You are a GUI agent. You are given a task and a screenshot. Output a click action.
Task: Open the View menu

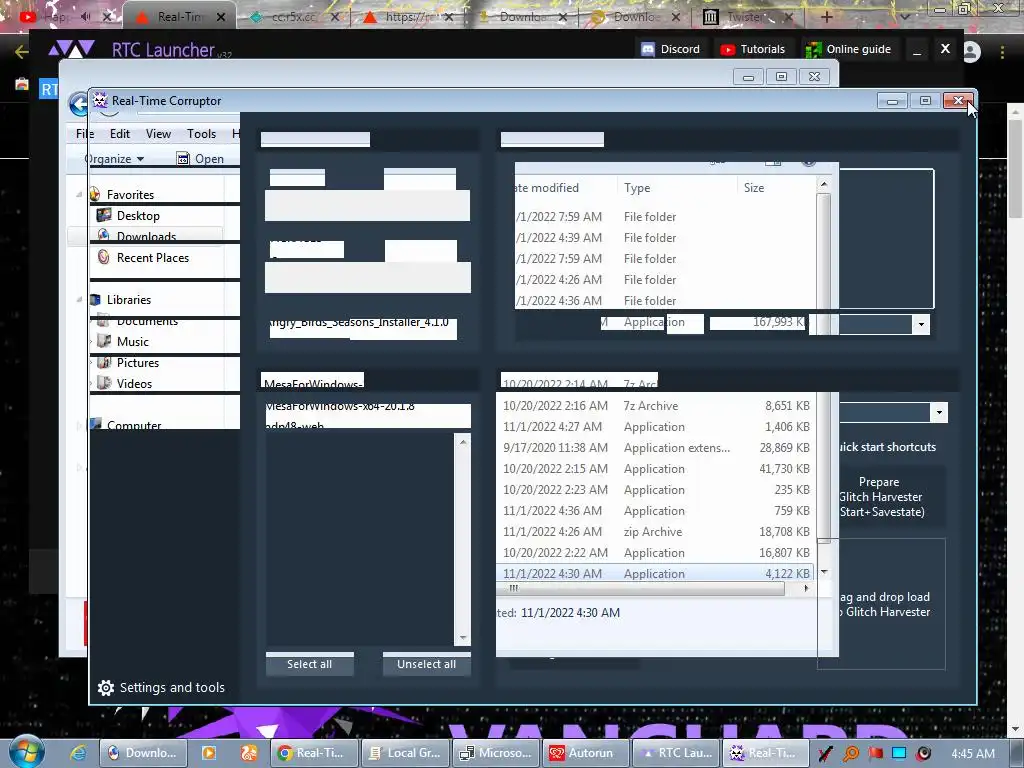click(x=158, y=133)
